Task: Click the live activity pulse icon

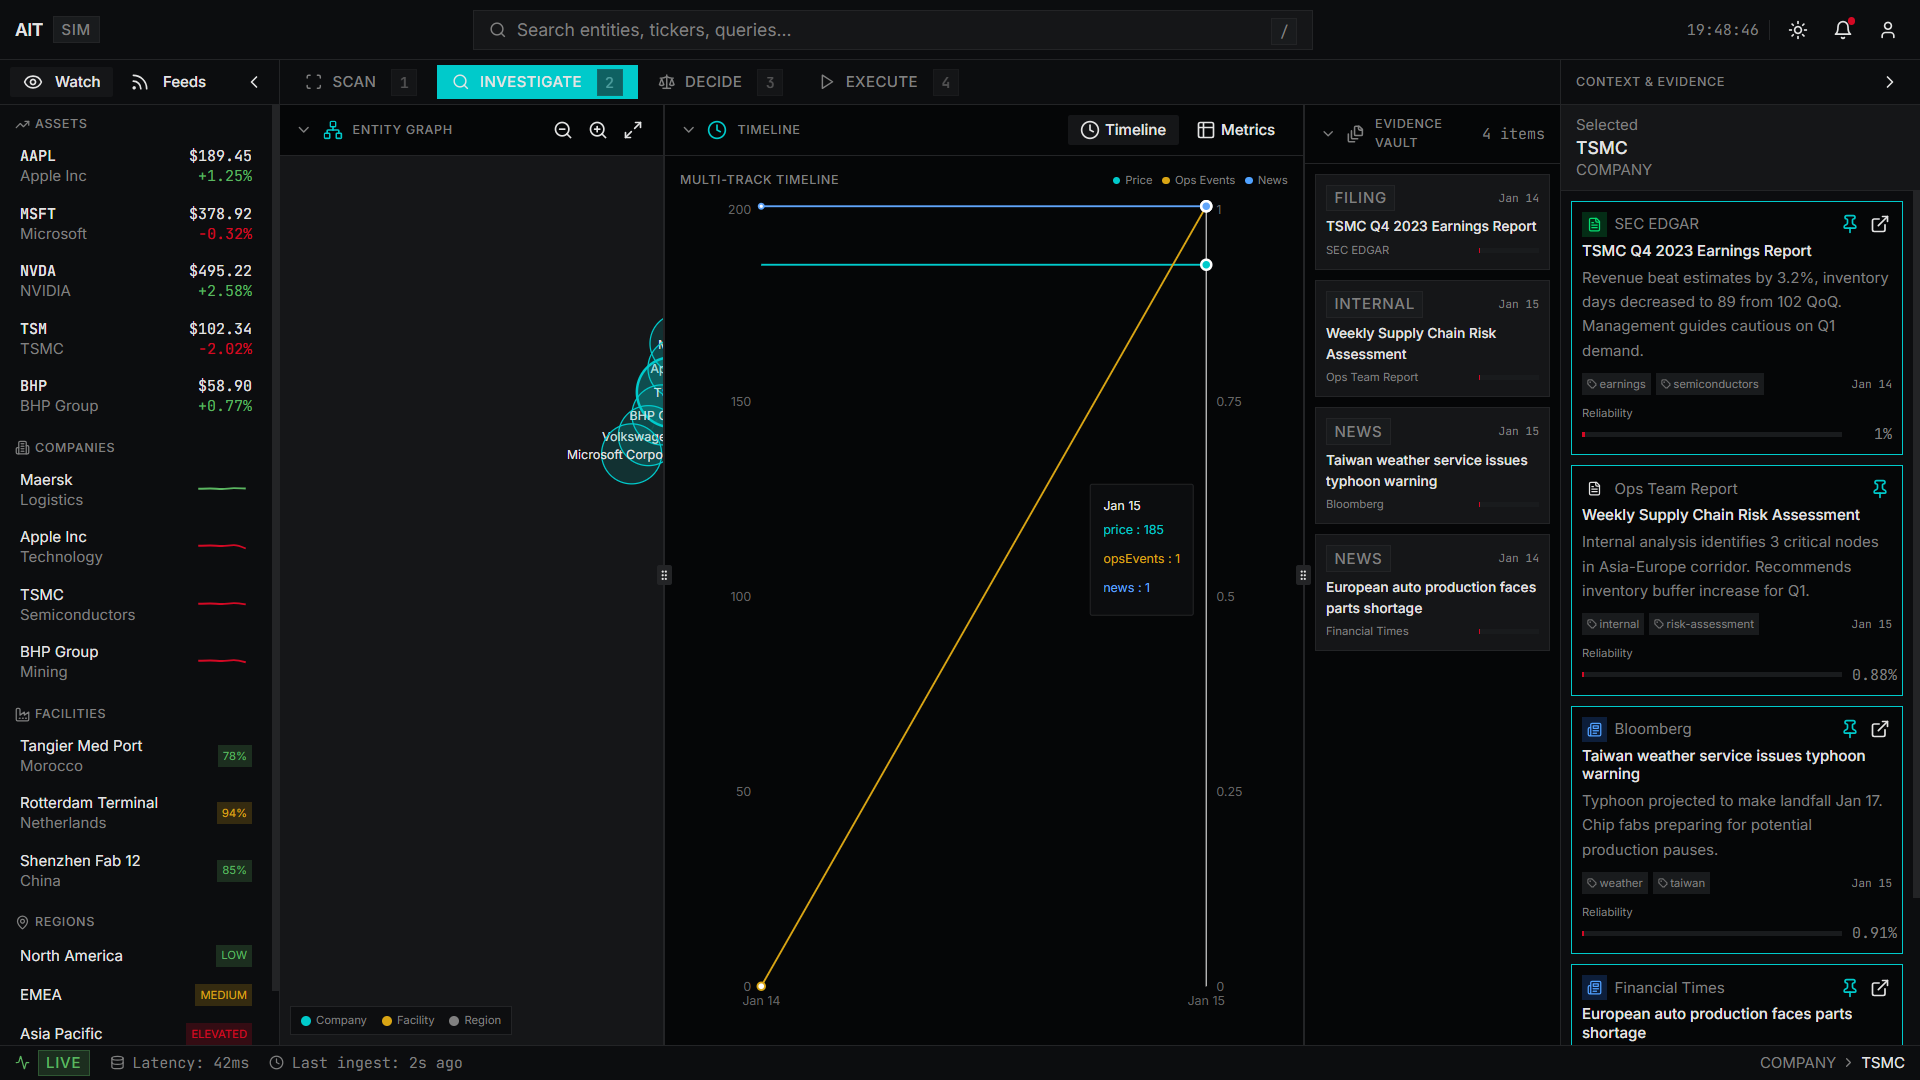Action: click(22, 1063)
